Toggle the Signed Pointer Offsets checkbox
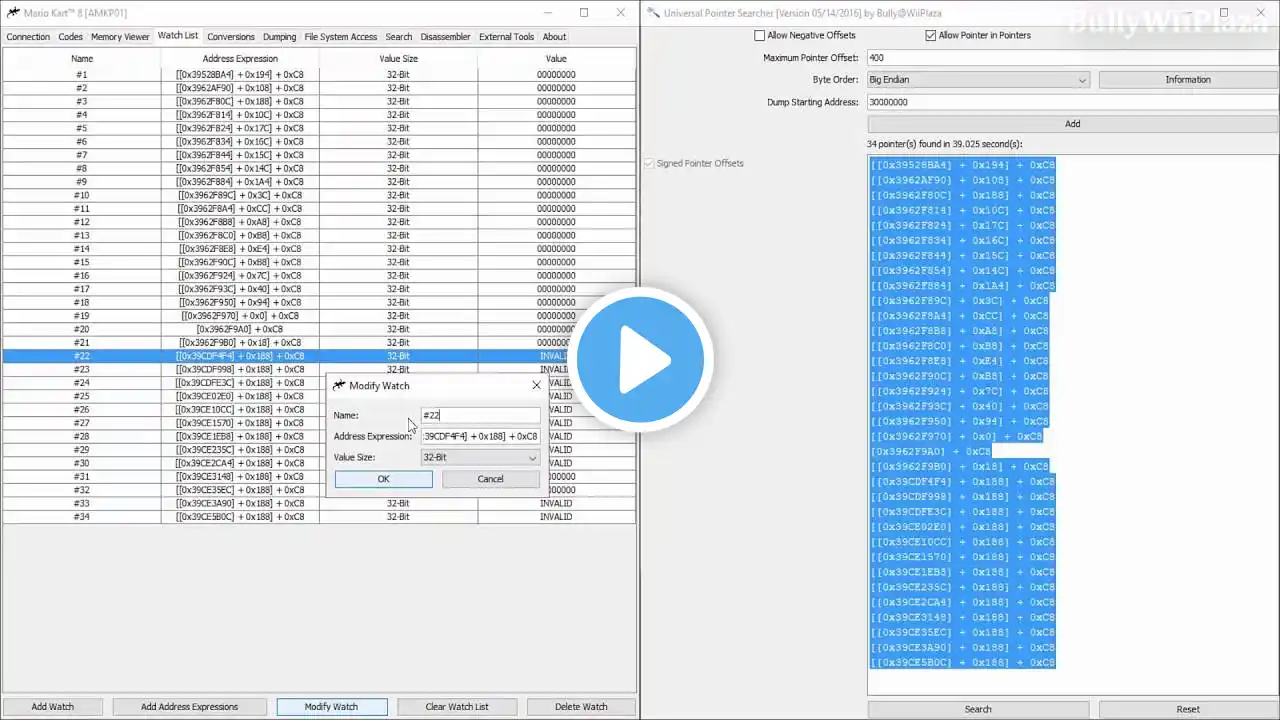 (x=650, y=163)
